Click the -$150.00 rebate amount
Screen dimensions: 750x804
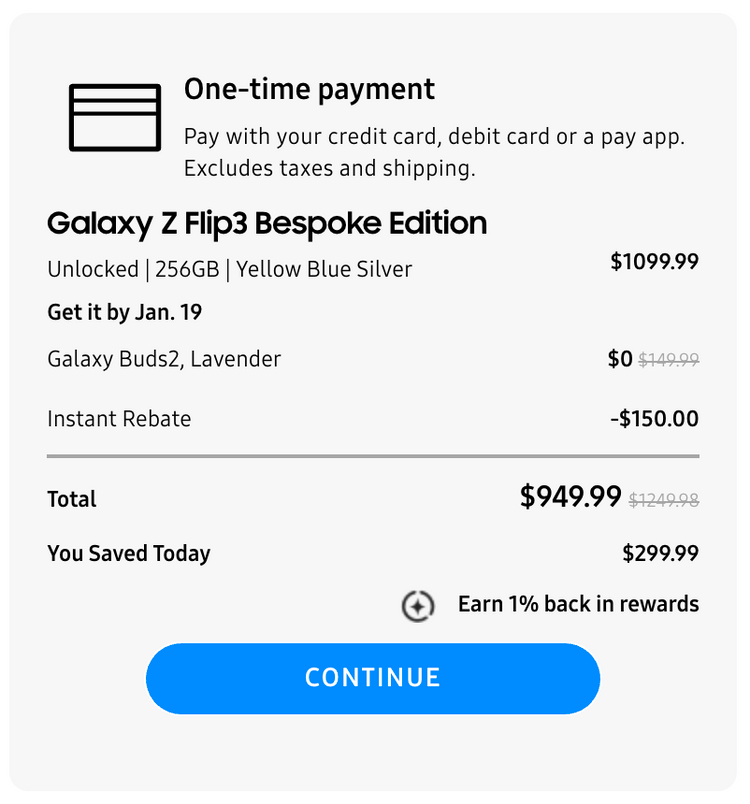coord(654,419)
